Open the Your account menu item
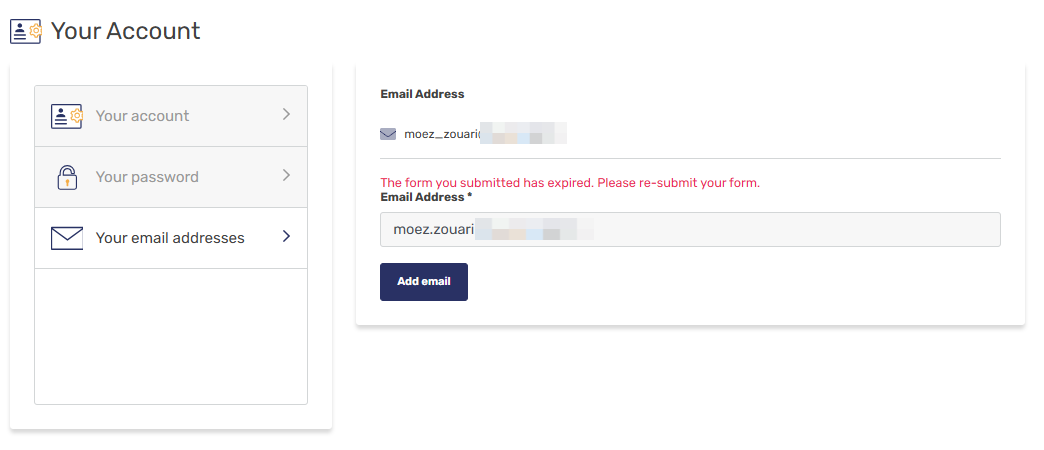1044x450 pixels. click(x=143, y=116)
